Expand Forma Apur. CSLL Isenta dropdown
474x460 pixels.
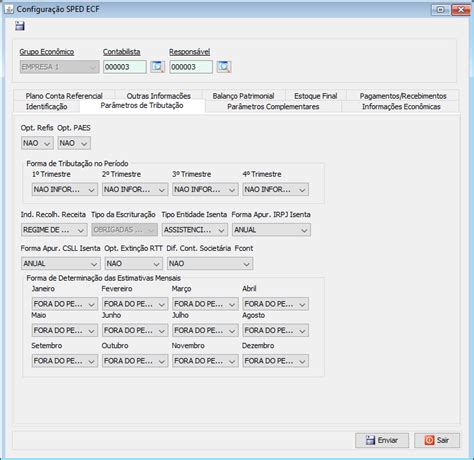tap(60, 264)
